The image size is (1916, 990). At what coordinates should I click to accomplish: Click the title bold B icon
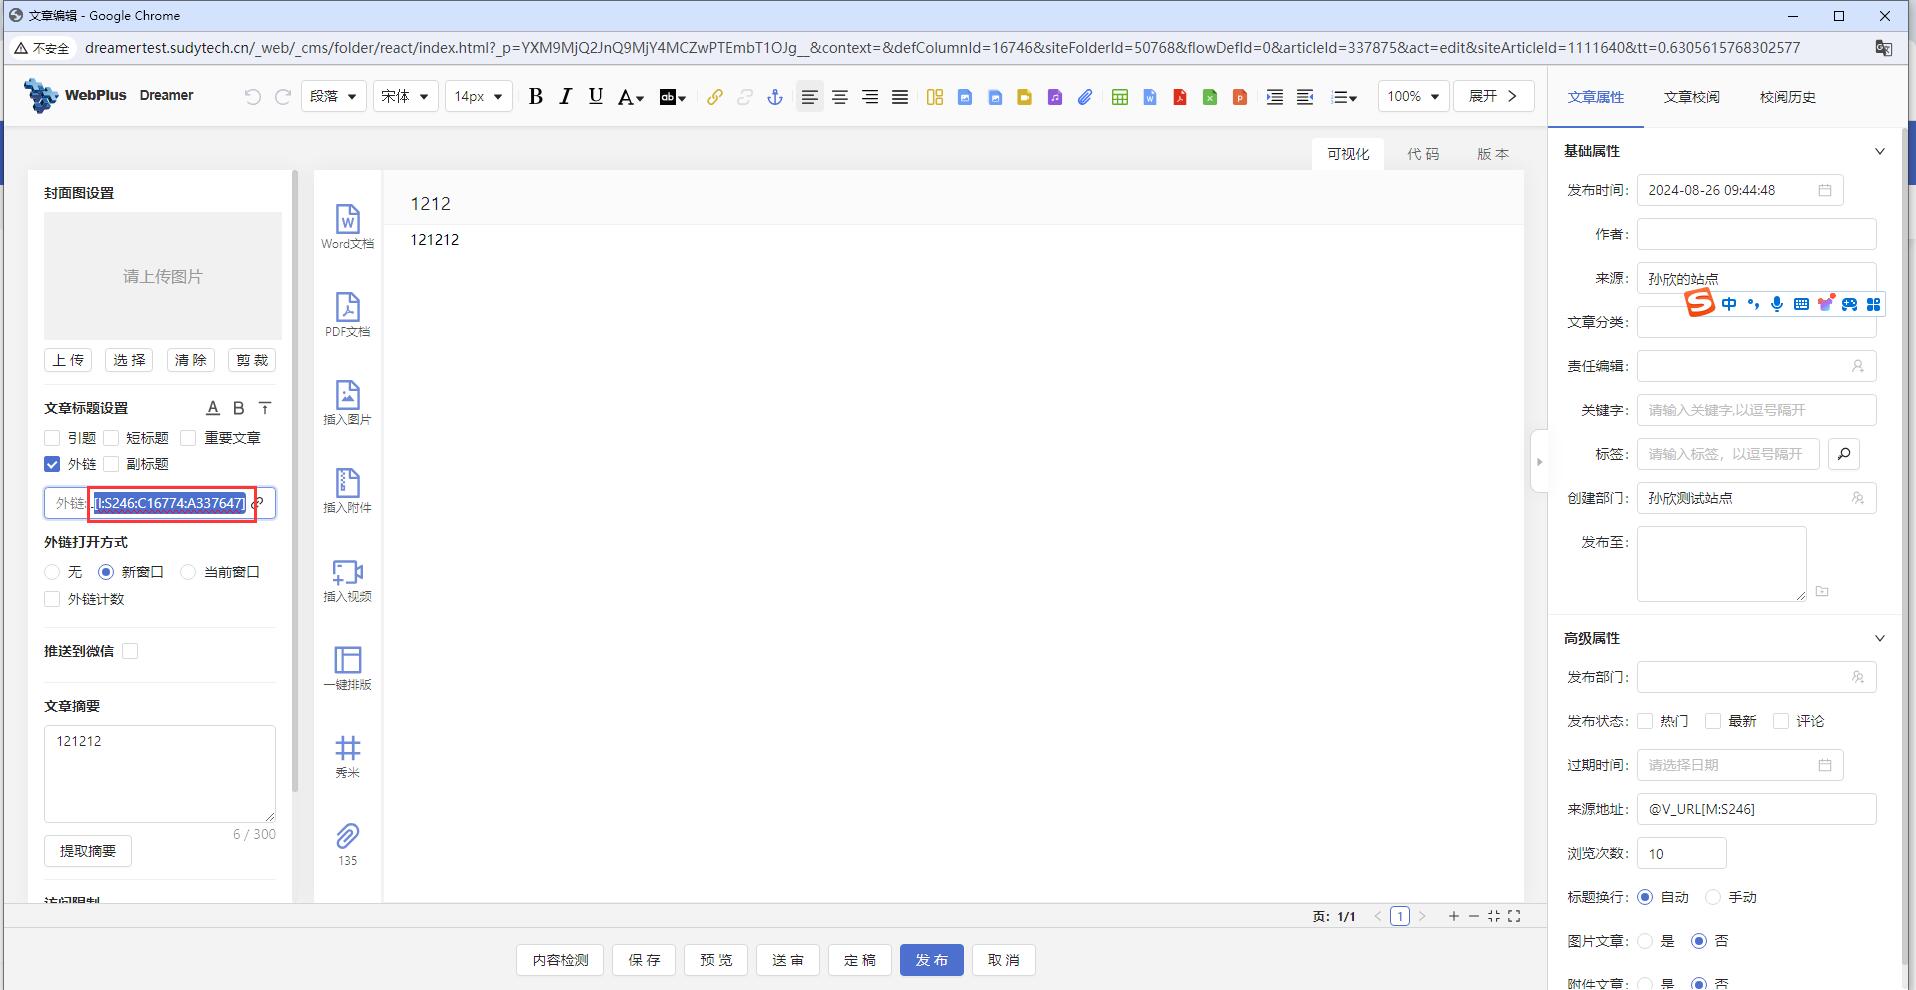[x=239, y=408]
